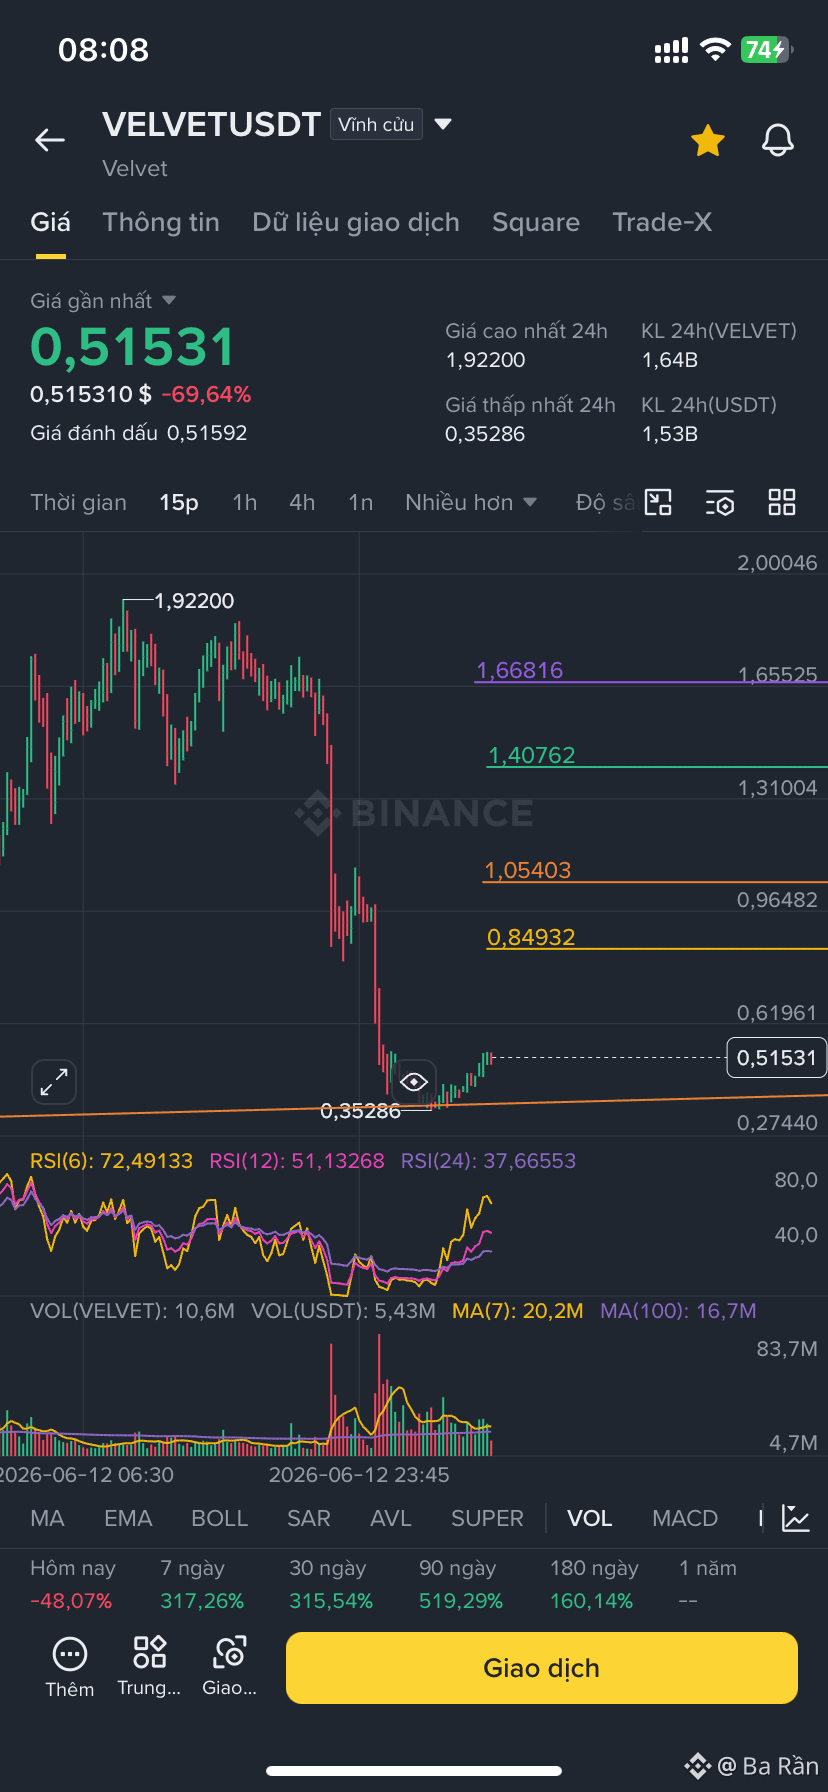The height and width of the screenshot is (1792, 828).
Task: Select the 4h timeframe
Action: click(x=302, y=502)
